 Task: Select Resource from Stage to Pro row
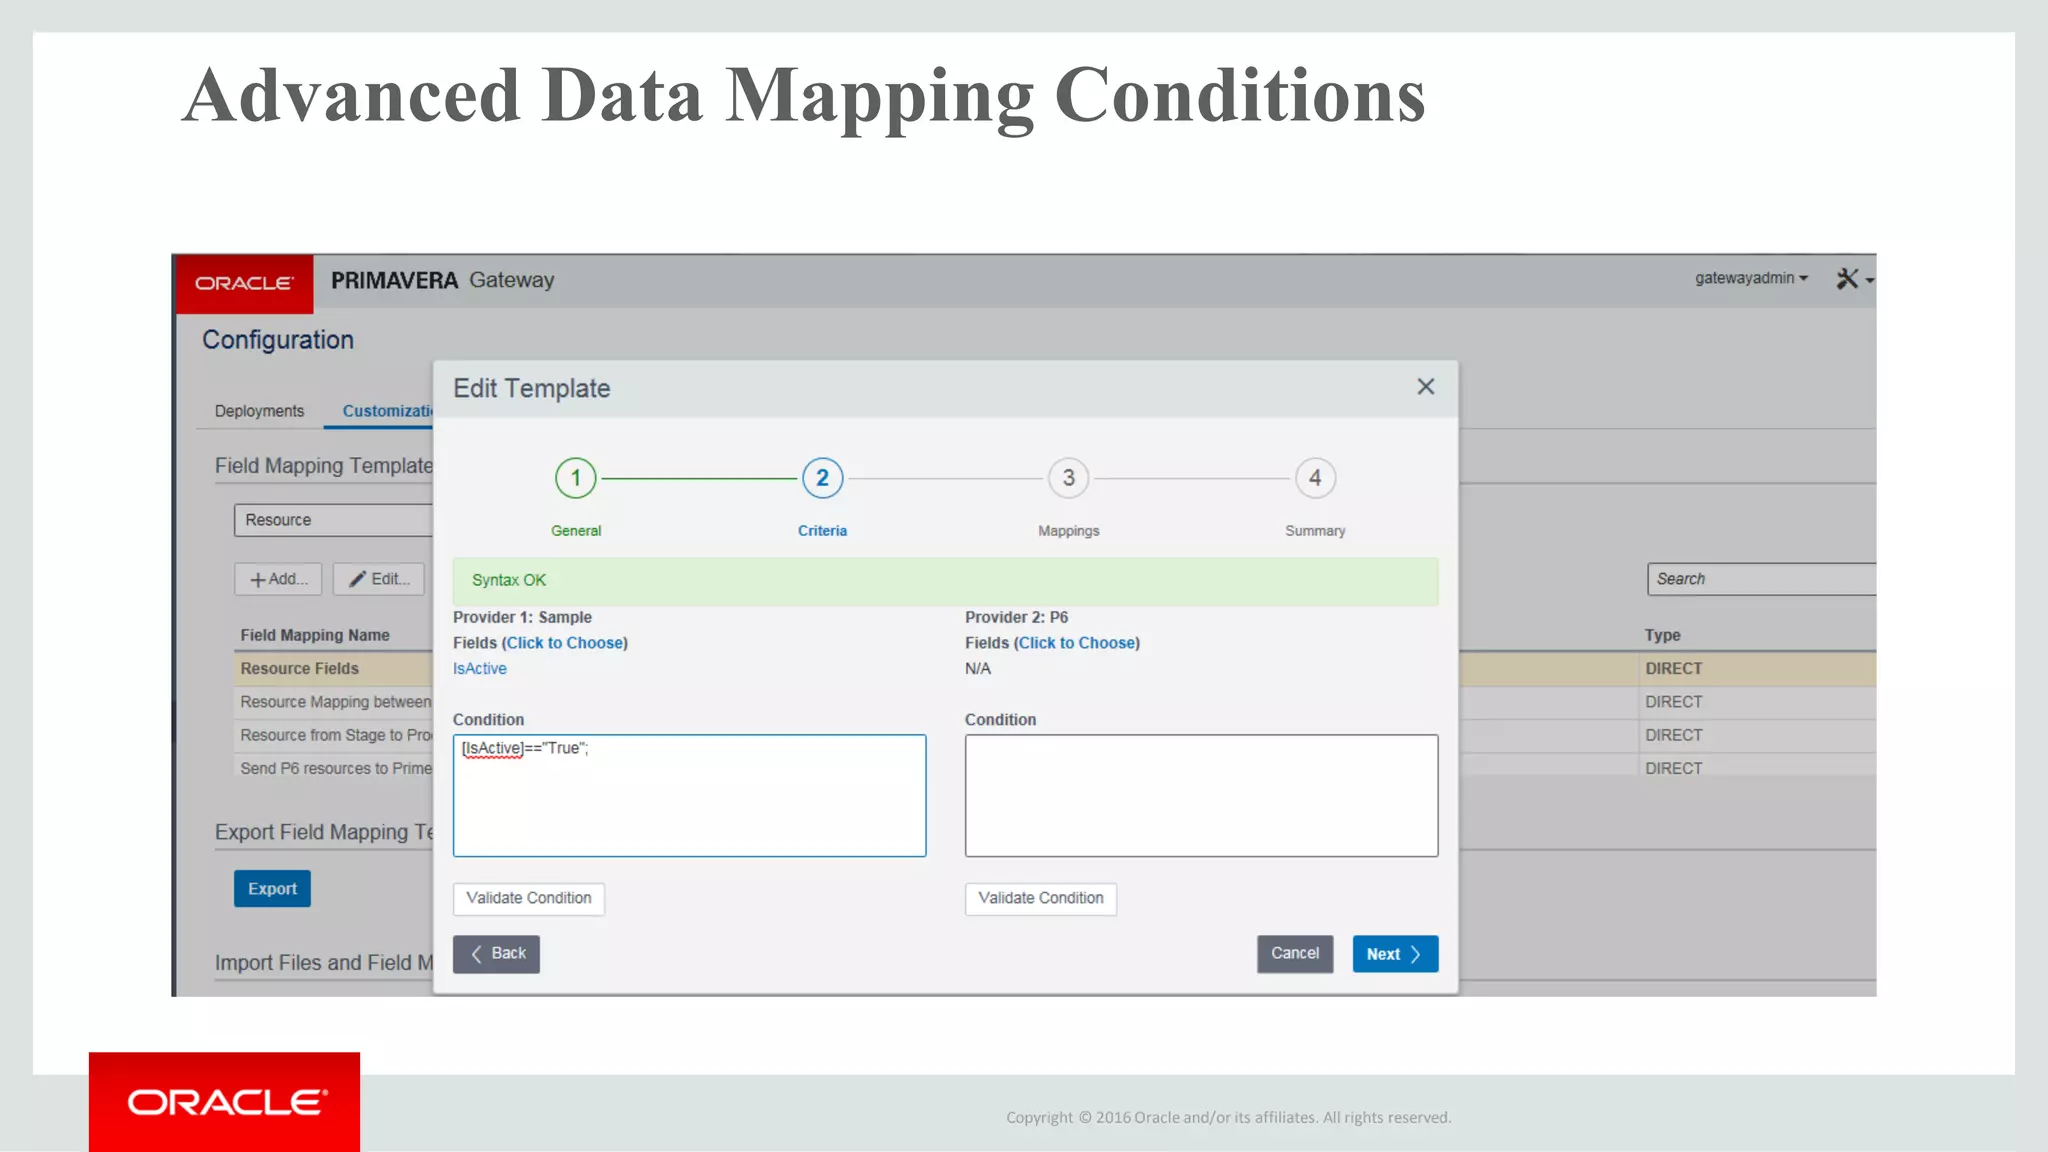coord(335,735)
